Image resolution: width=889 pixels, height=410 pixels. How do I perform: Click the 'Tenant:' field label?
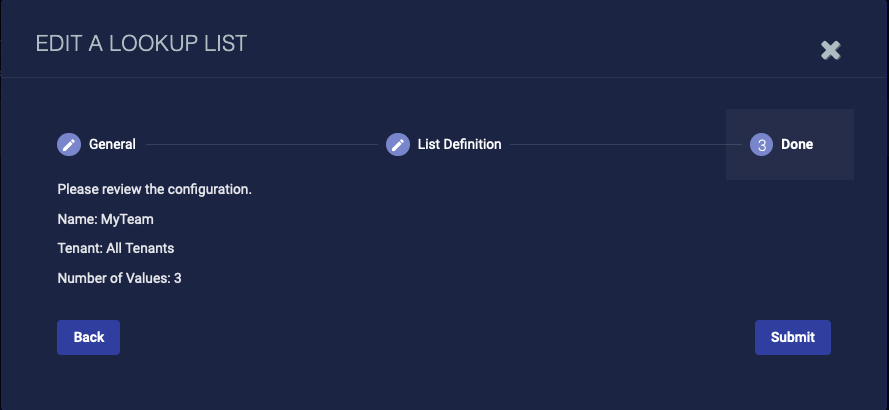tap(80, 248)
